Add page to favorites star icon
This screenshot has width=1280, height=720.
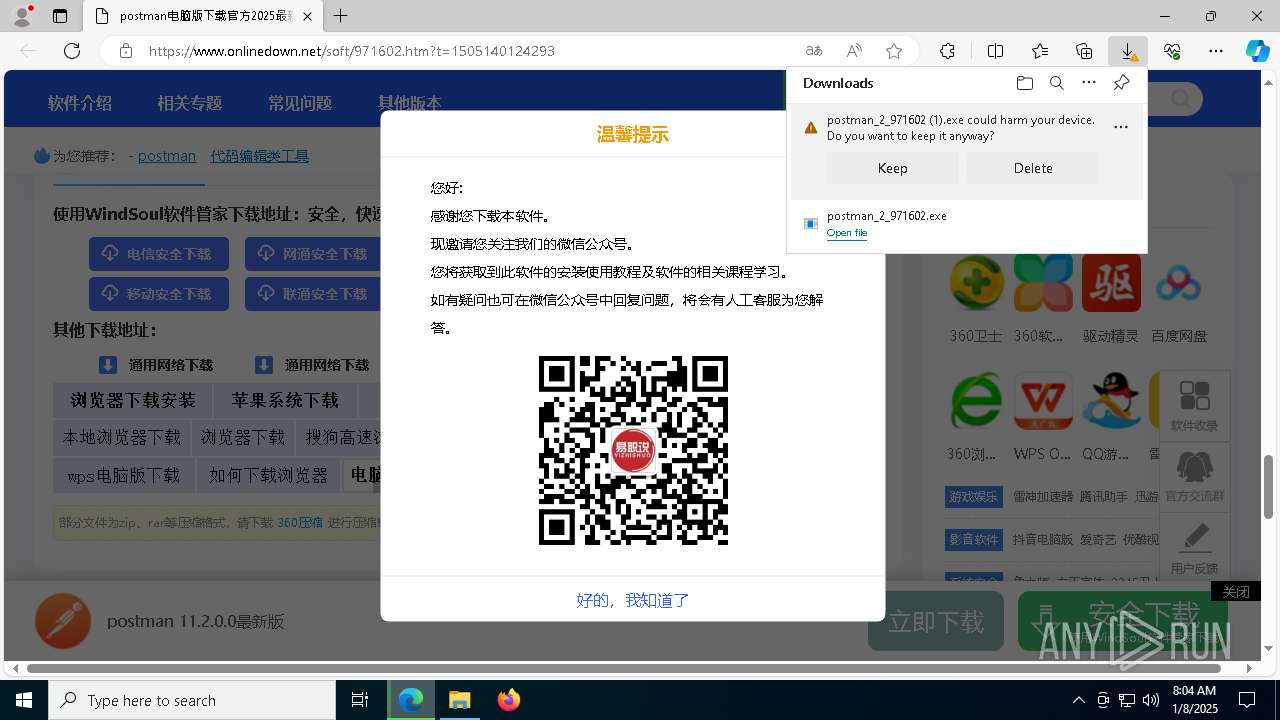(x=894, y=51)
